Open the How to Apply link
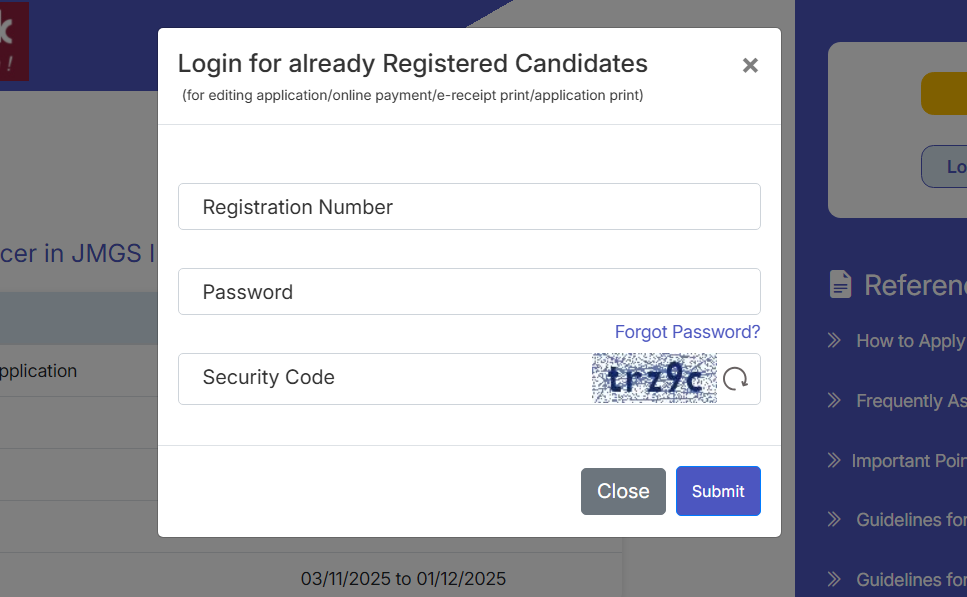Image resolution: width=967 pixels, height=597 pixels. (x=910, y=341)
